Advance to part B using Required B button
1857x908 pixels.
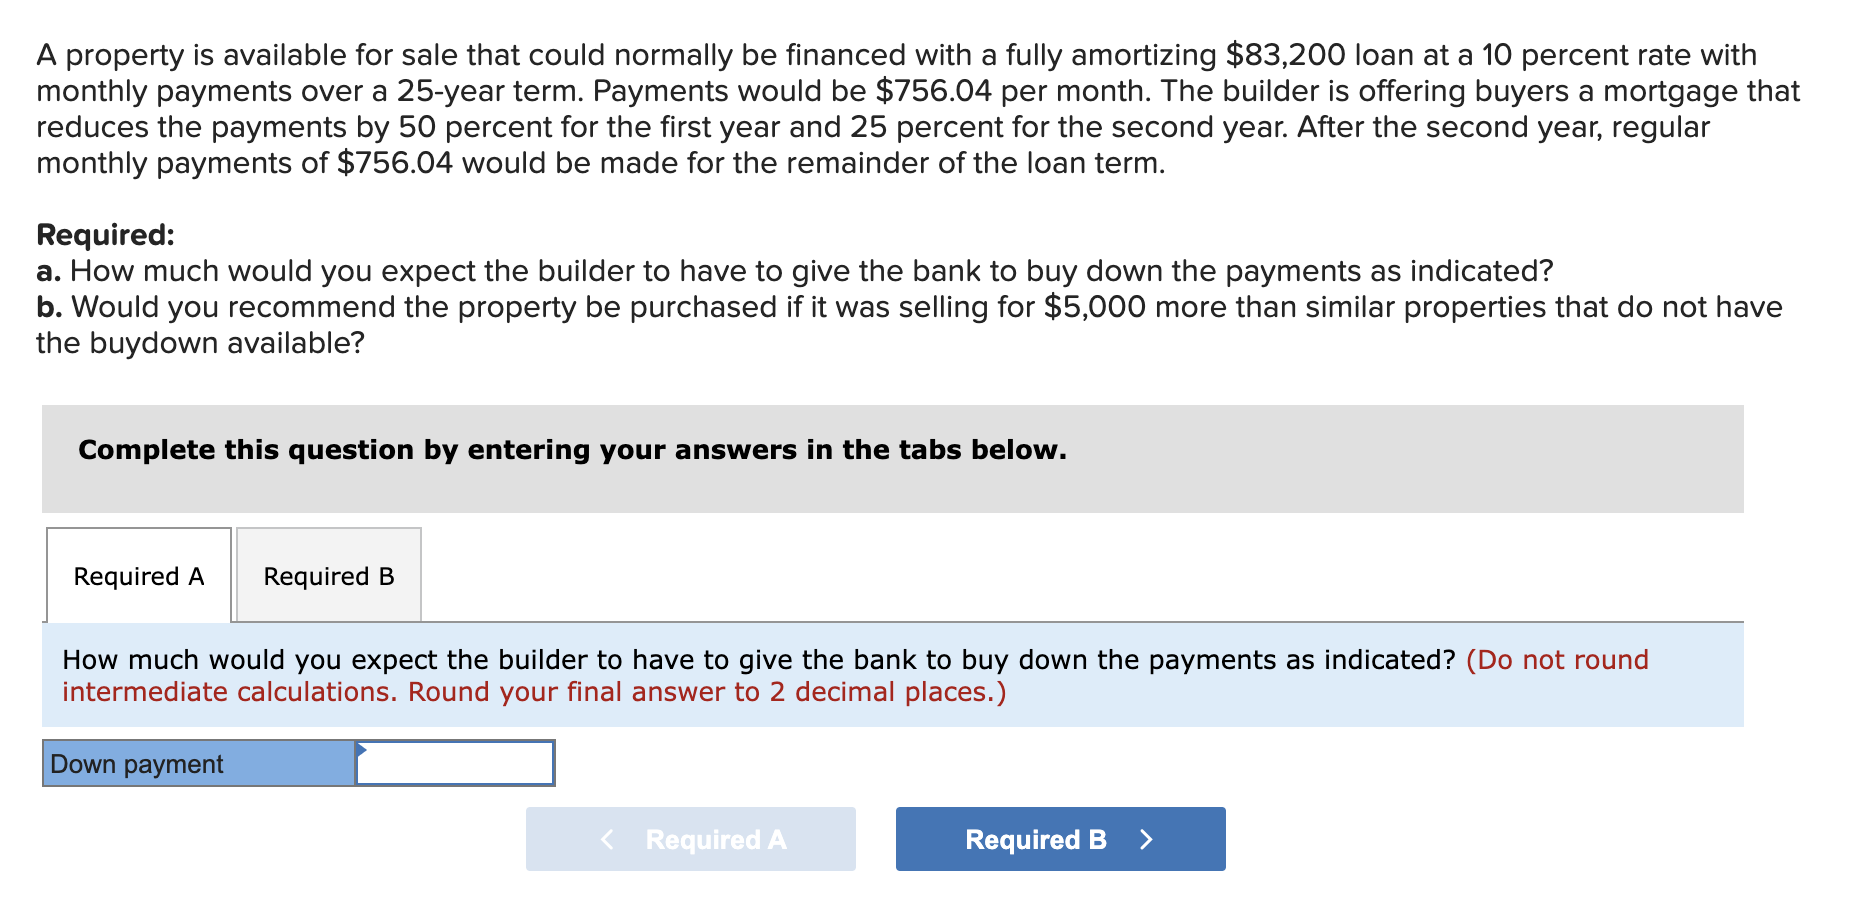1059,839
